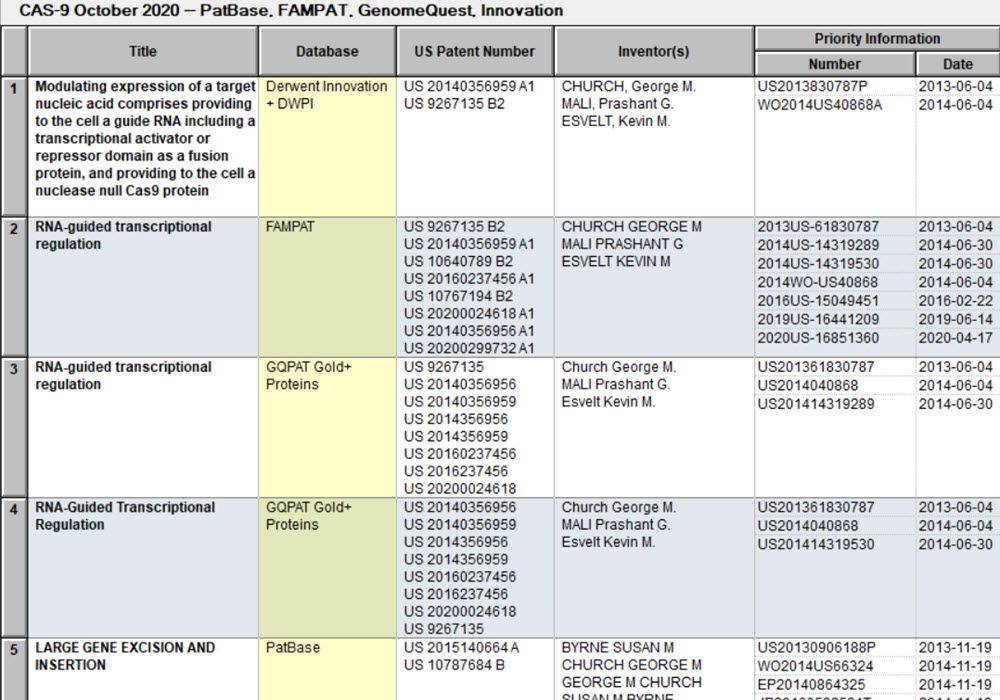The width and height of the screenshot is (1000, 700).
Task: Click the Title column header
Action: [142, 51]
